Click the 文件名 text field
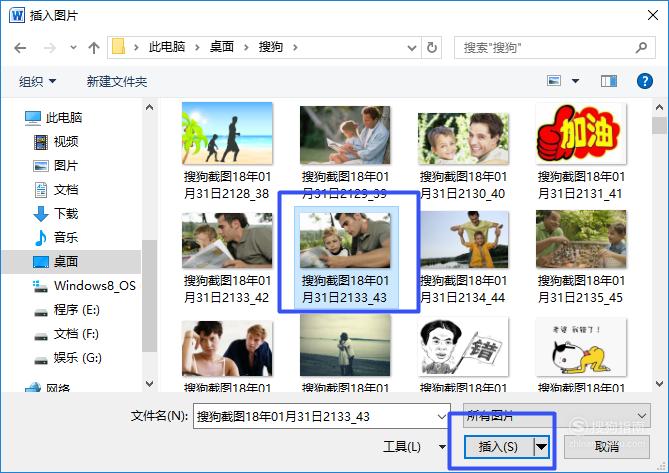This screenshot has width=669, height=473. pos(315,416)
